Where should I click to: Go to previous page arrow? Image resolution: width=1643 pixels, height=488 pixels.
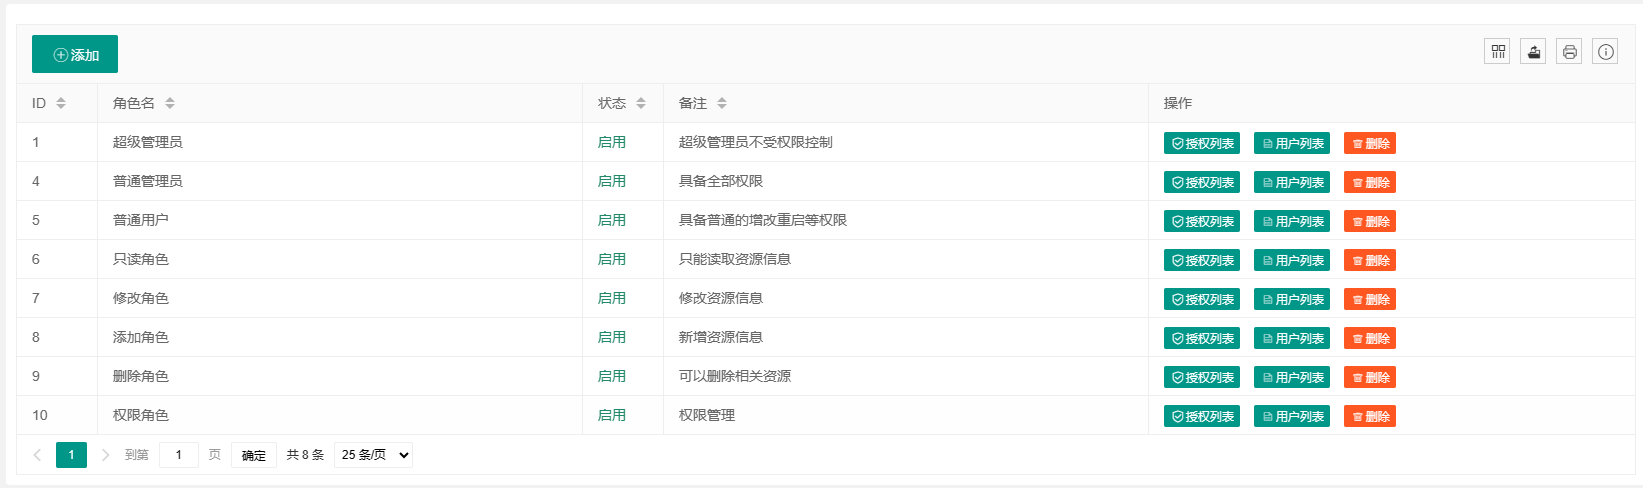coord(37,455)
